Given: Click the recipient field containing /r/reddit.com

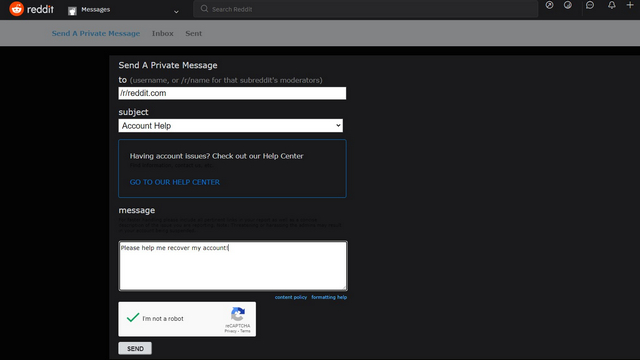Looking at the screenshot, I should pyautogui.click(x=232, y=93).
